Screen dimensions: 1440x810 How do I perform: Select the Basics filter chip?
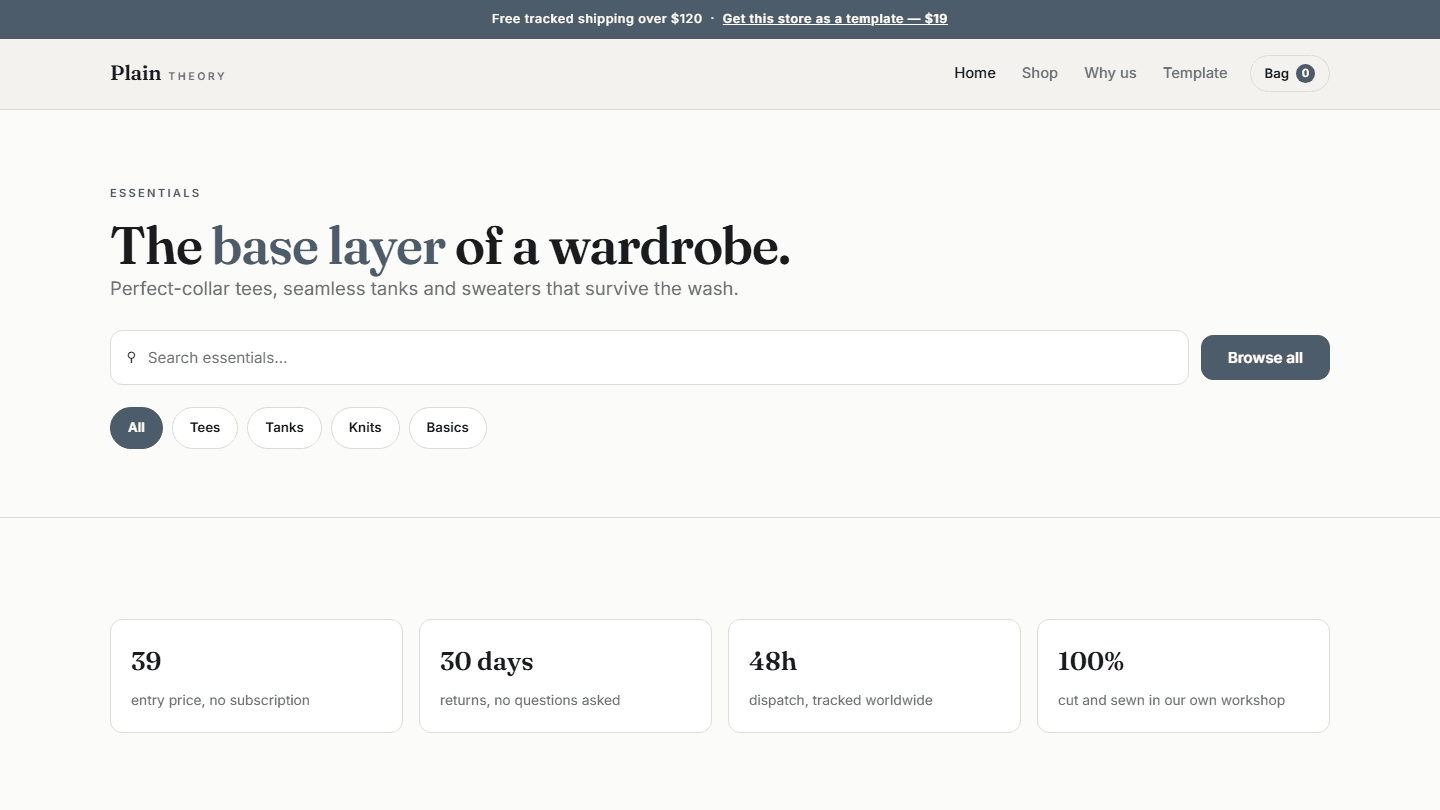(x=448, y=428)
